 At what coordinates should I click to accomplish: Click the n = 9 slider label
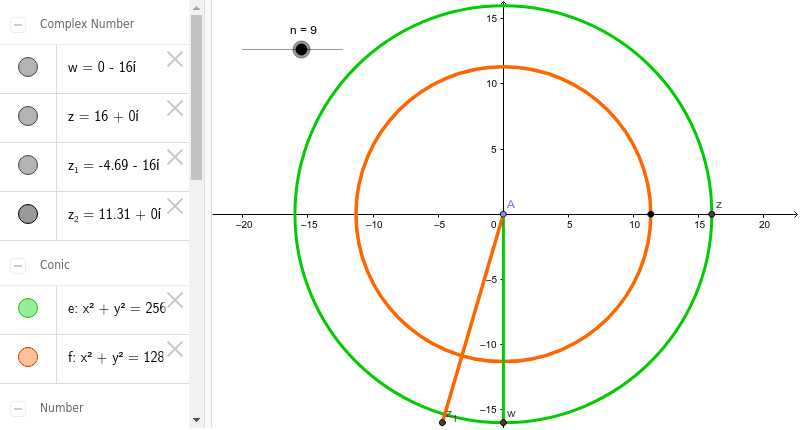pos(303,31)
